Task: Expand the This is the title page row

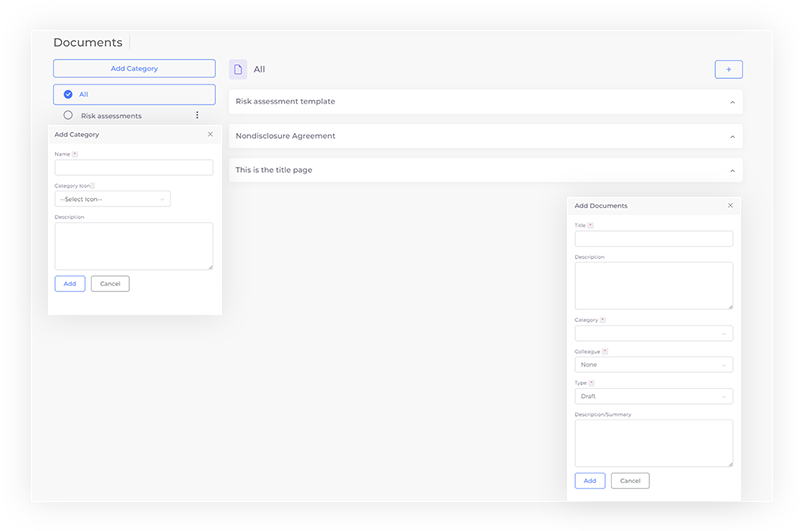Action: (732, 170)
